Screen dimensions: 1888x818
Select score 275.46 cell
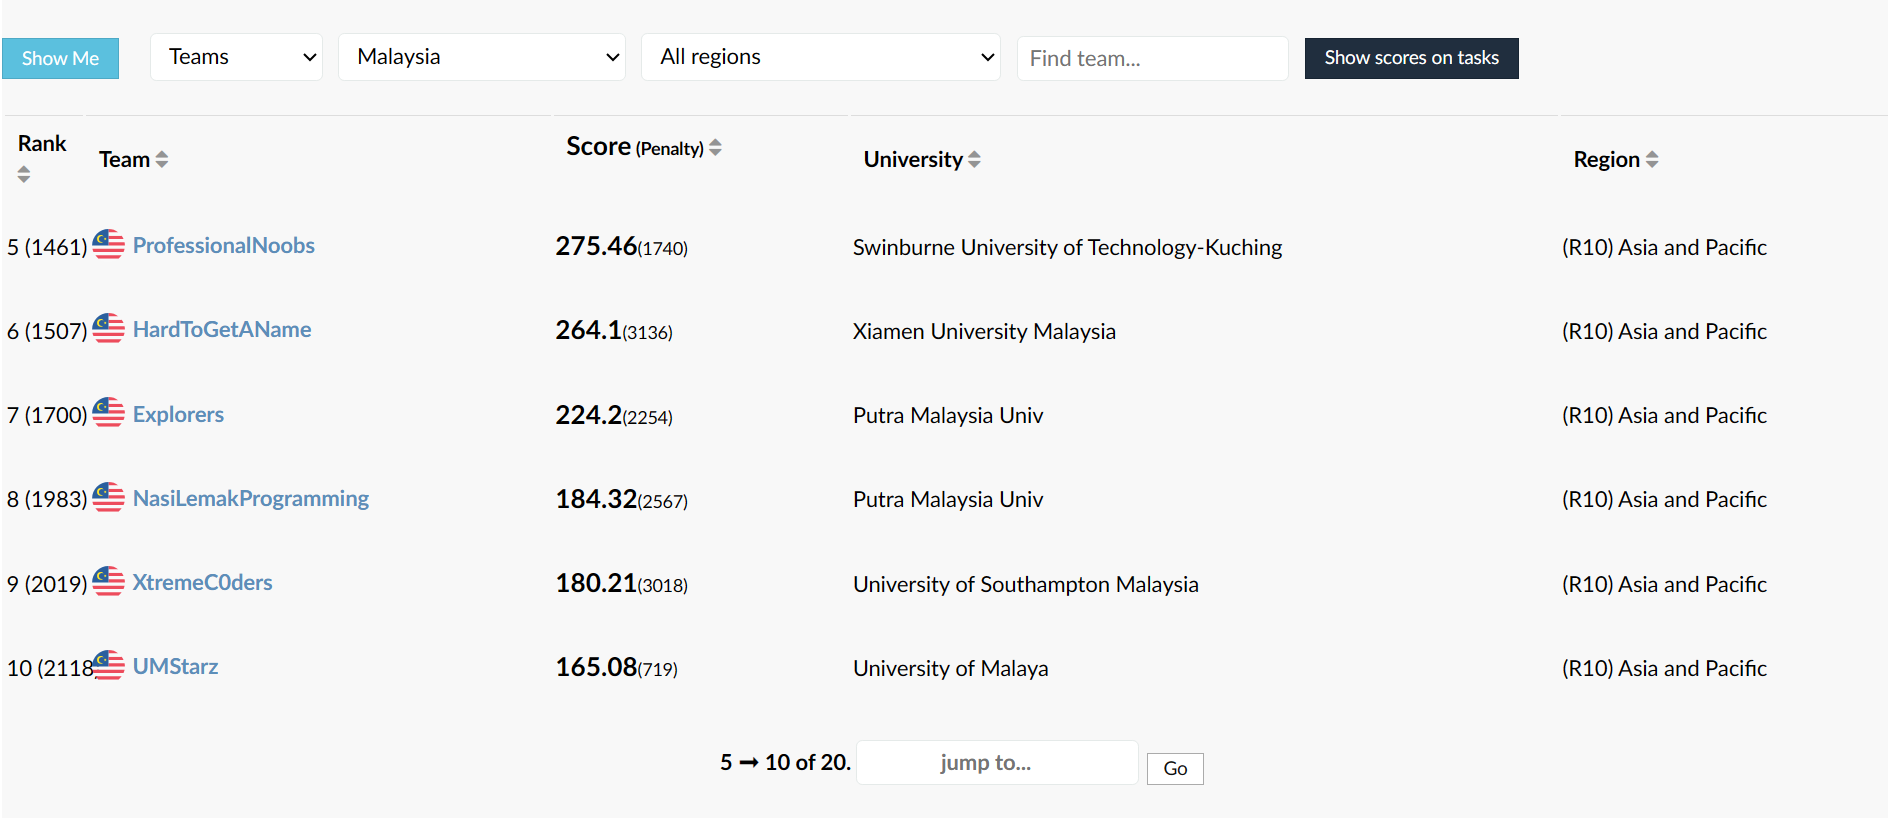[x=621, y=246]
